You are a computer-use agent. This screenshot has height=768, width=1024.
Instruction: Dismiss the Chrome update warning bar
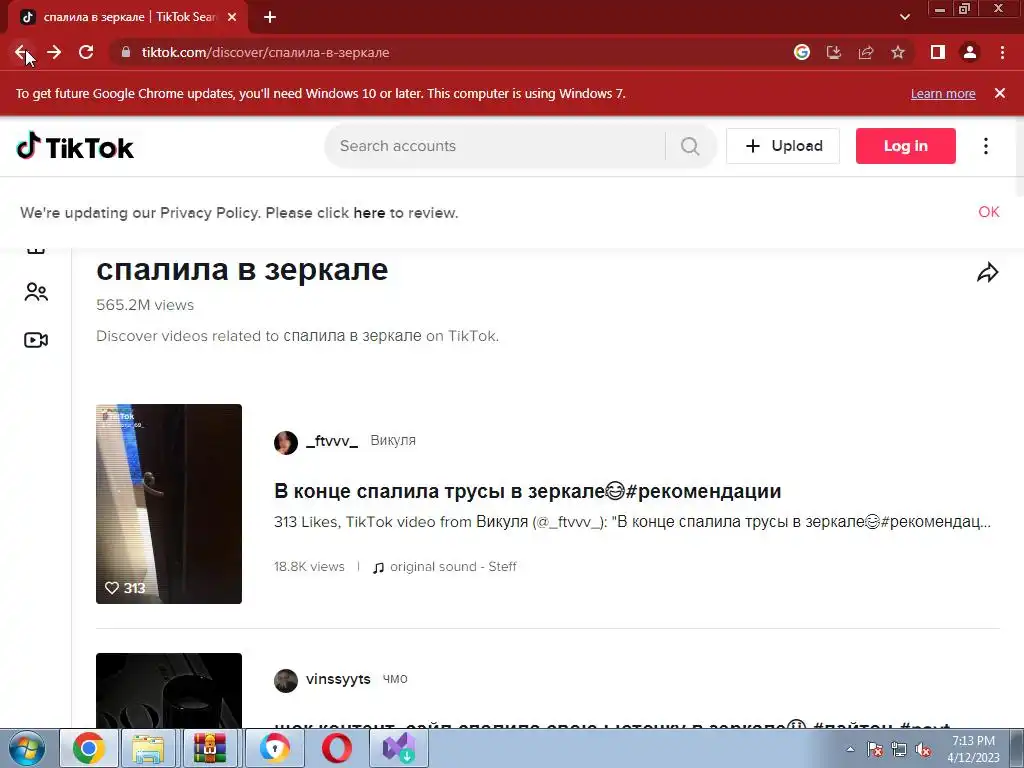pyautogui.click(x=1000, y=93)
